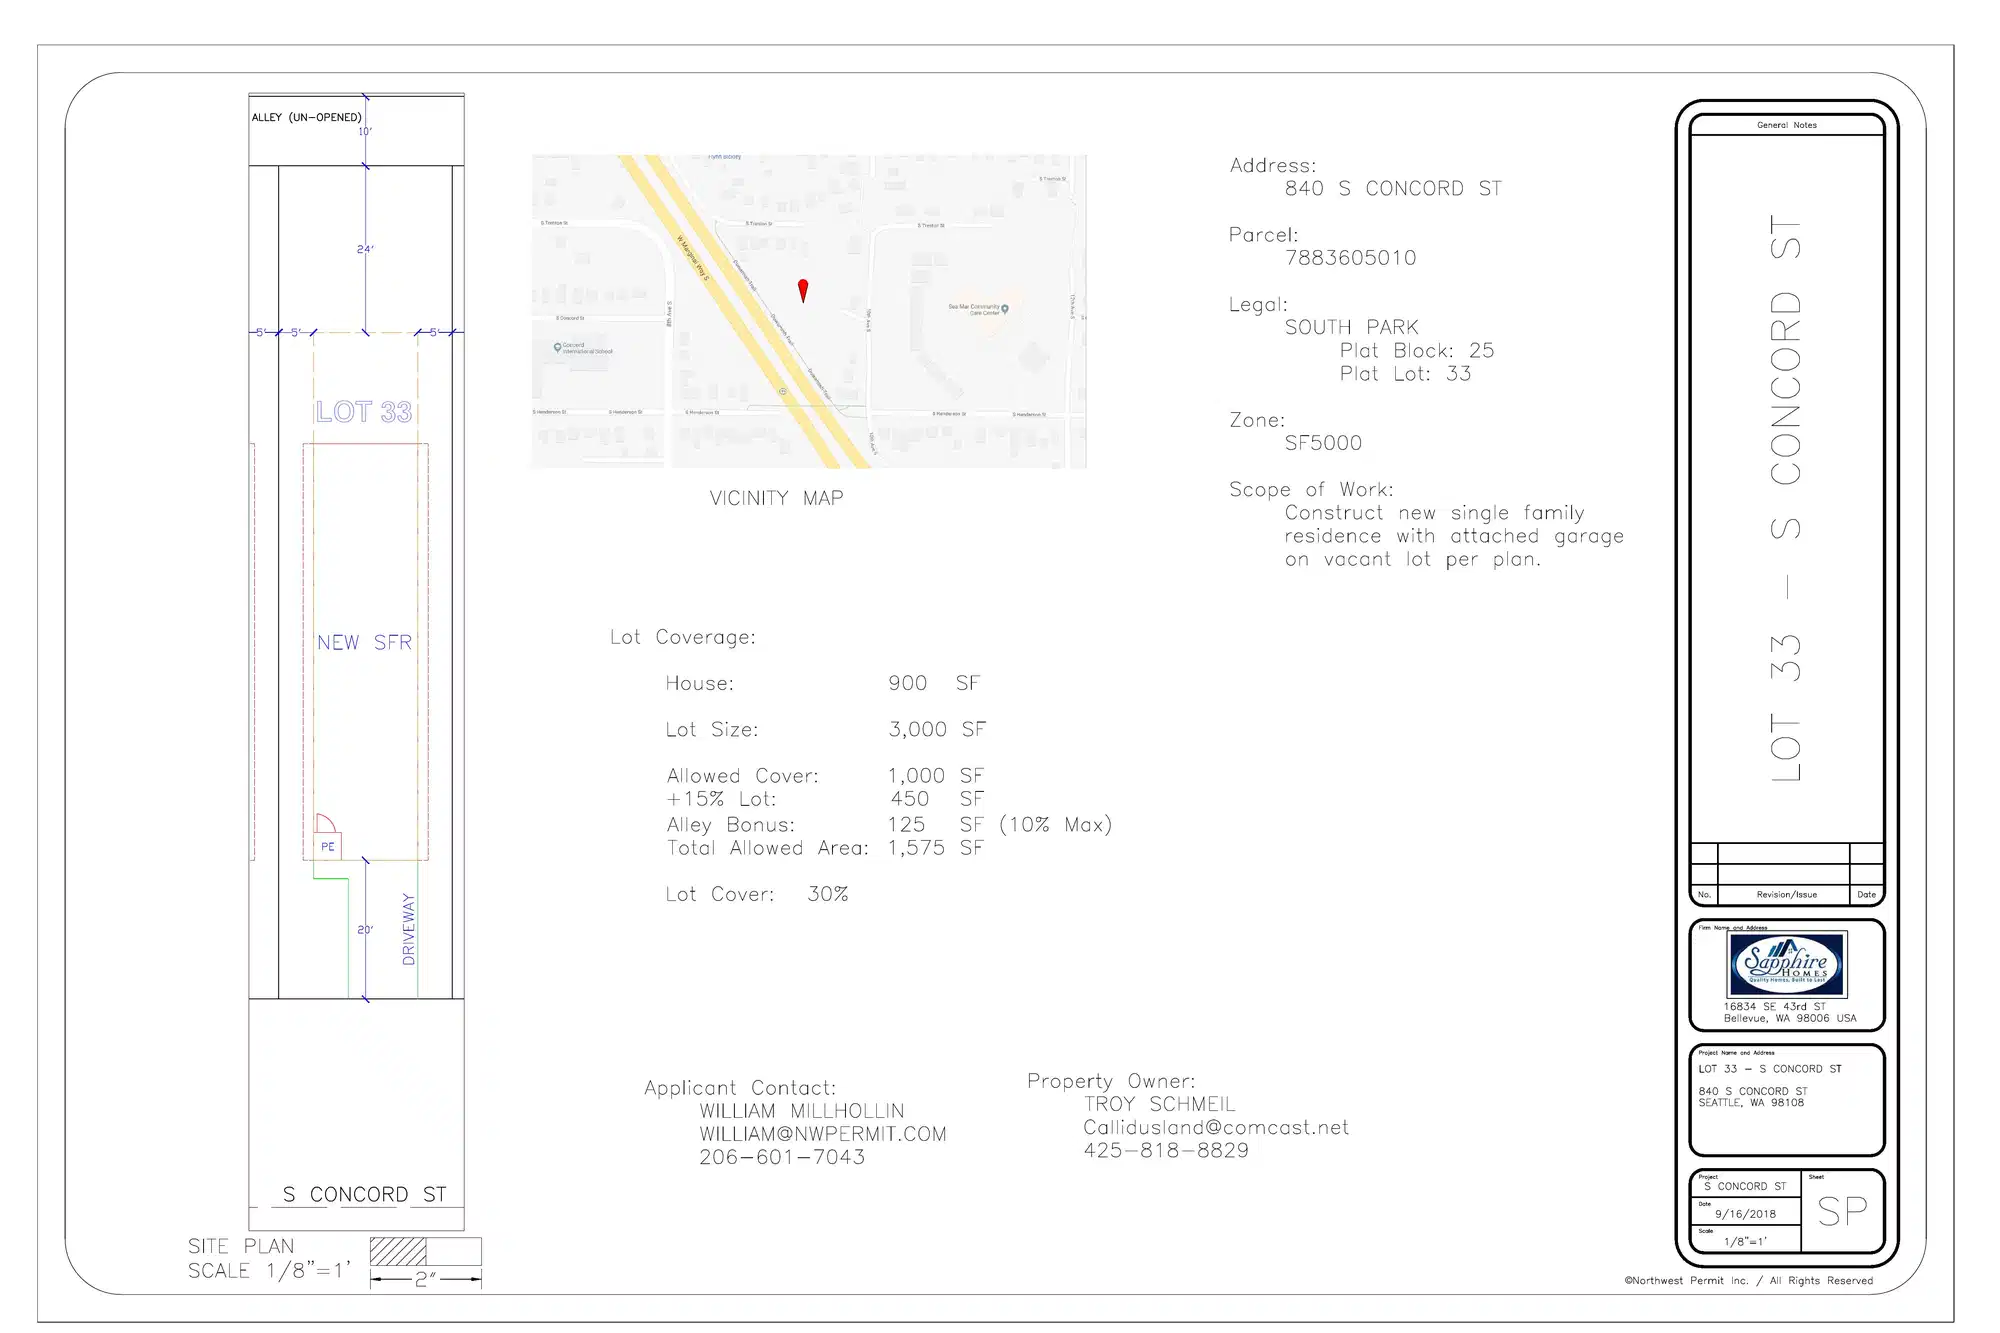Viewport: 2000px width, 1333px height.
Task: Click the 'General Notes' header
Action: tap(1787, 125)
